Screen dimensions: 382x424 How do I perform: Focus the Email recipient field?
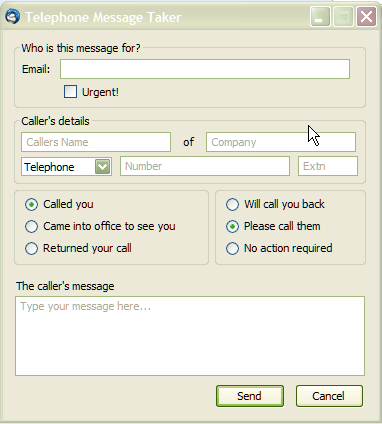(x=205, y=69)
